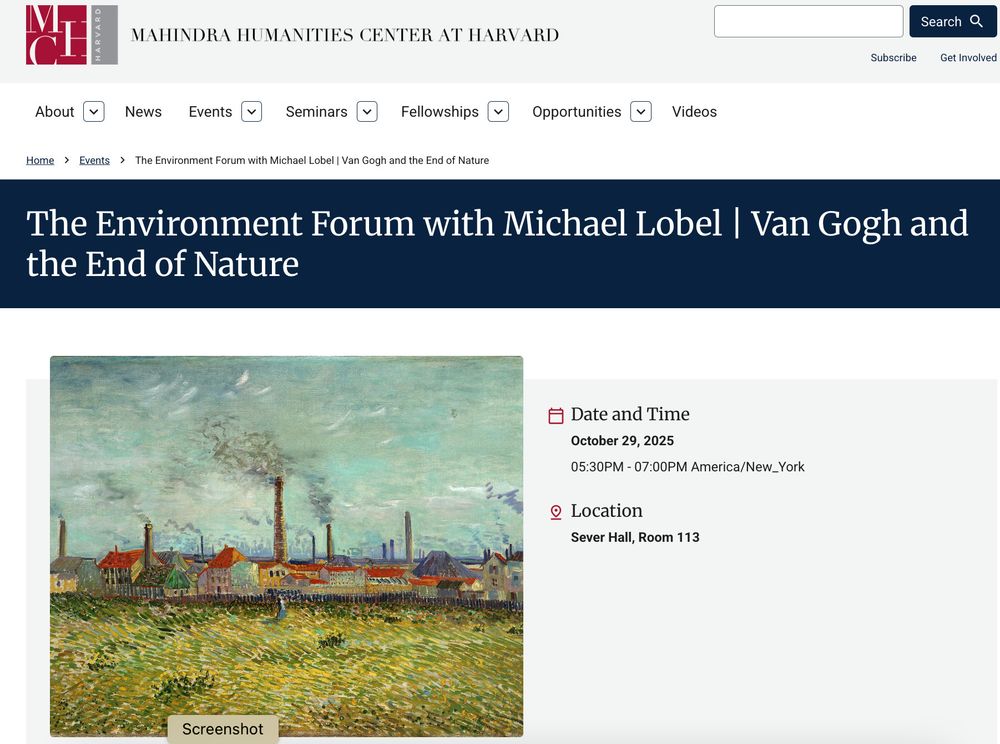The height and width of the screenshot is (744, 1000).
Task: Open the Videos section from the navigation
Action: (x=694, y=111)
